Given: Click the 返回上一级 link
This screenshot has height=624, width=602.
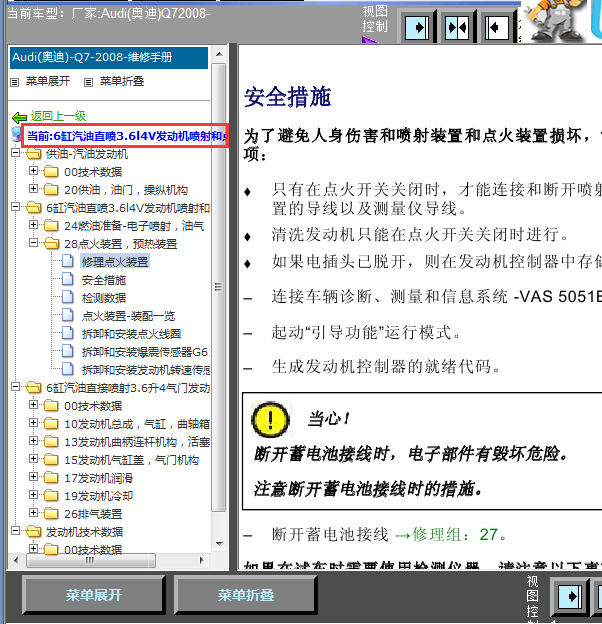Looking at the screenshot, I should 58,116.
